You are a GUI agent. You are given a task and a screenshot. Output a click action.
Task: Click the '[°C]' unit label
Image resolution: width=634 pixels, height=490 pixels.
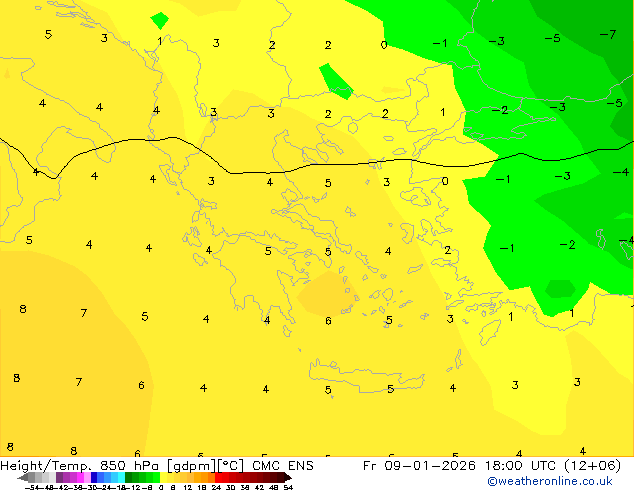231,466
